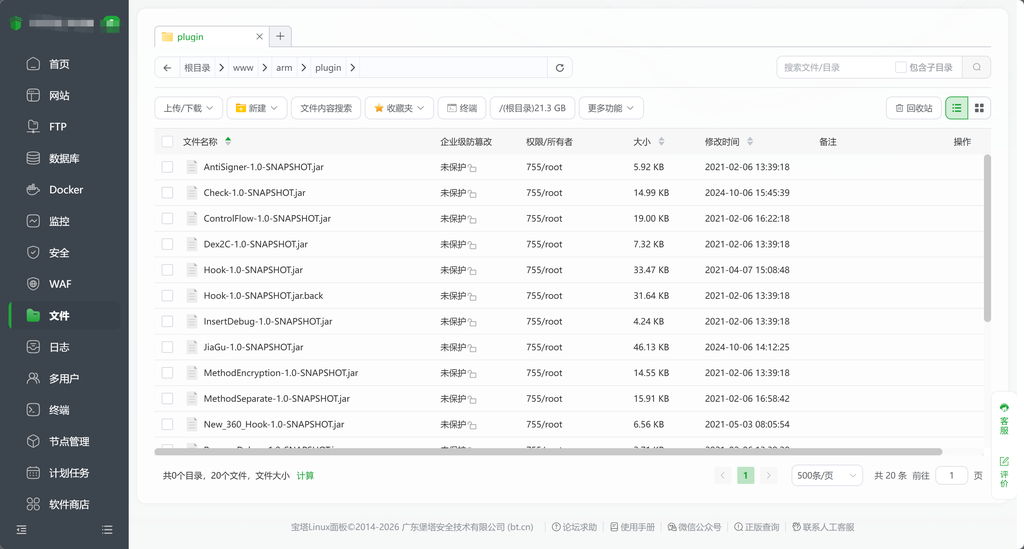Open the 数据库 database section
Screen dimensions: 1024x549
[64, 159]
